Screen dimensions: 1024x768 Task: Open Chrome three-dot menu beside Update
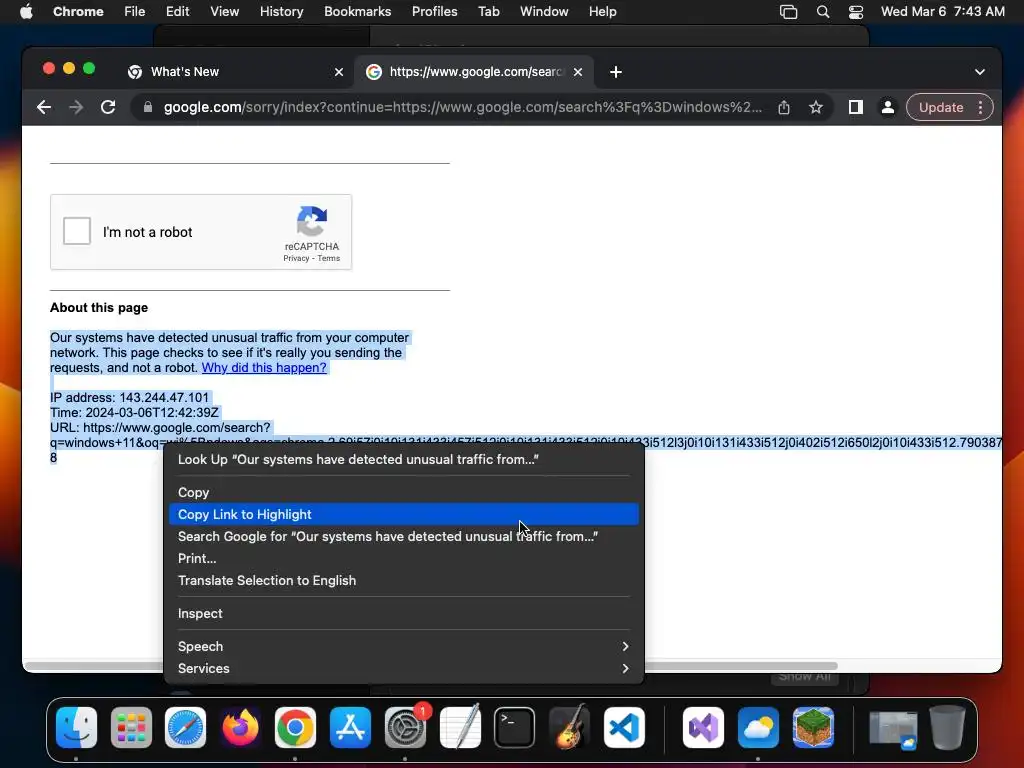point(980,107)
